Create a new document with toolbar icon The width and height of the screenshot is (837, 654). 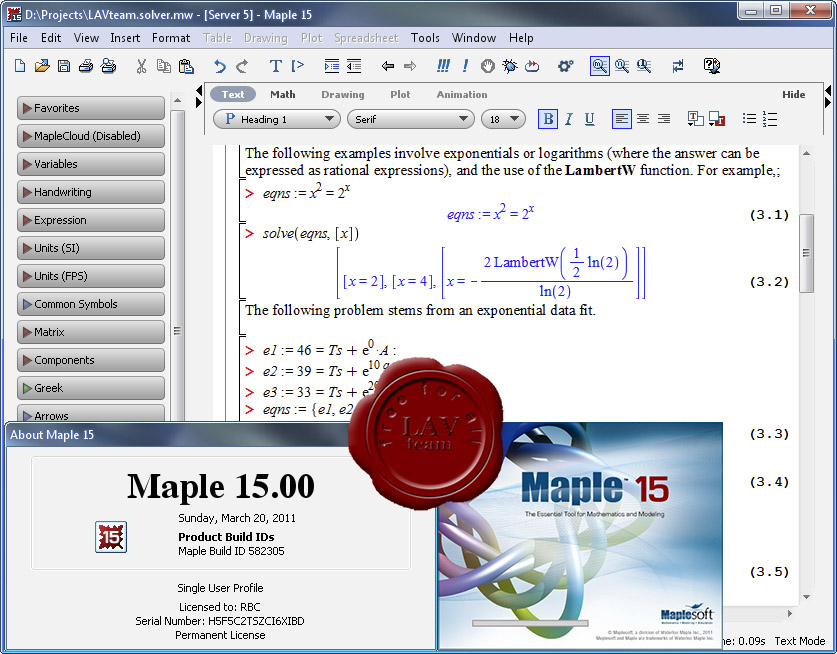[x=20, y=66]
